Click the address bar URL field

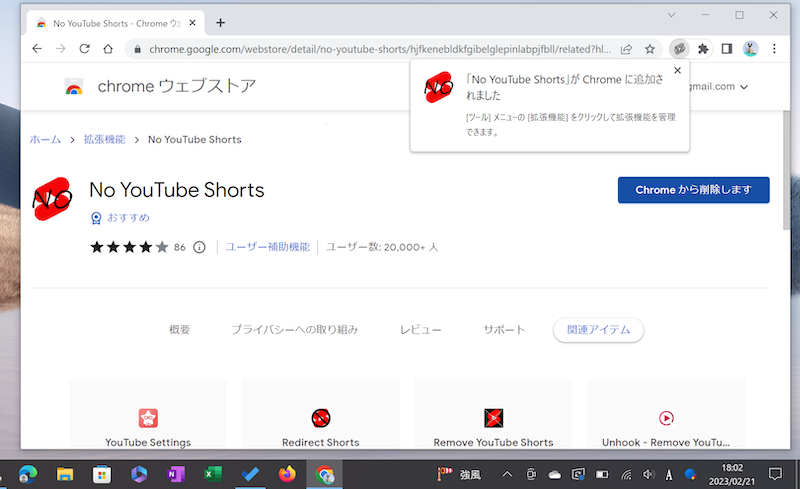pyautogui.click(x=370, y=48)
